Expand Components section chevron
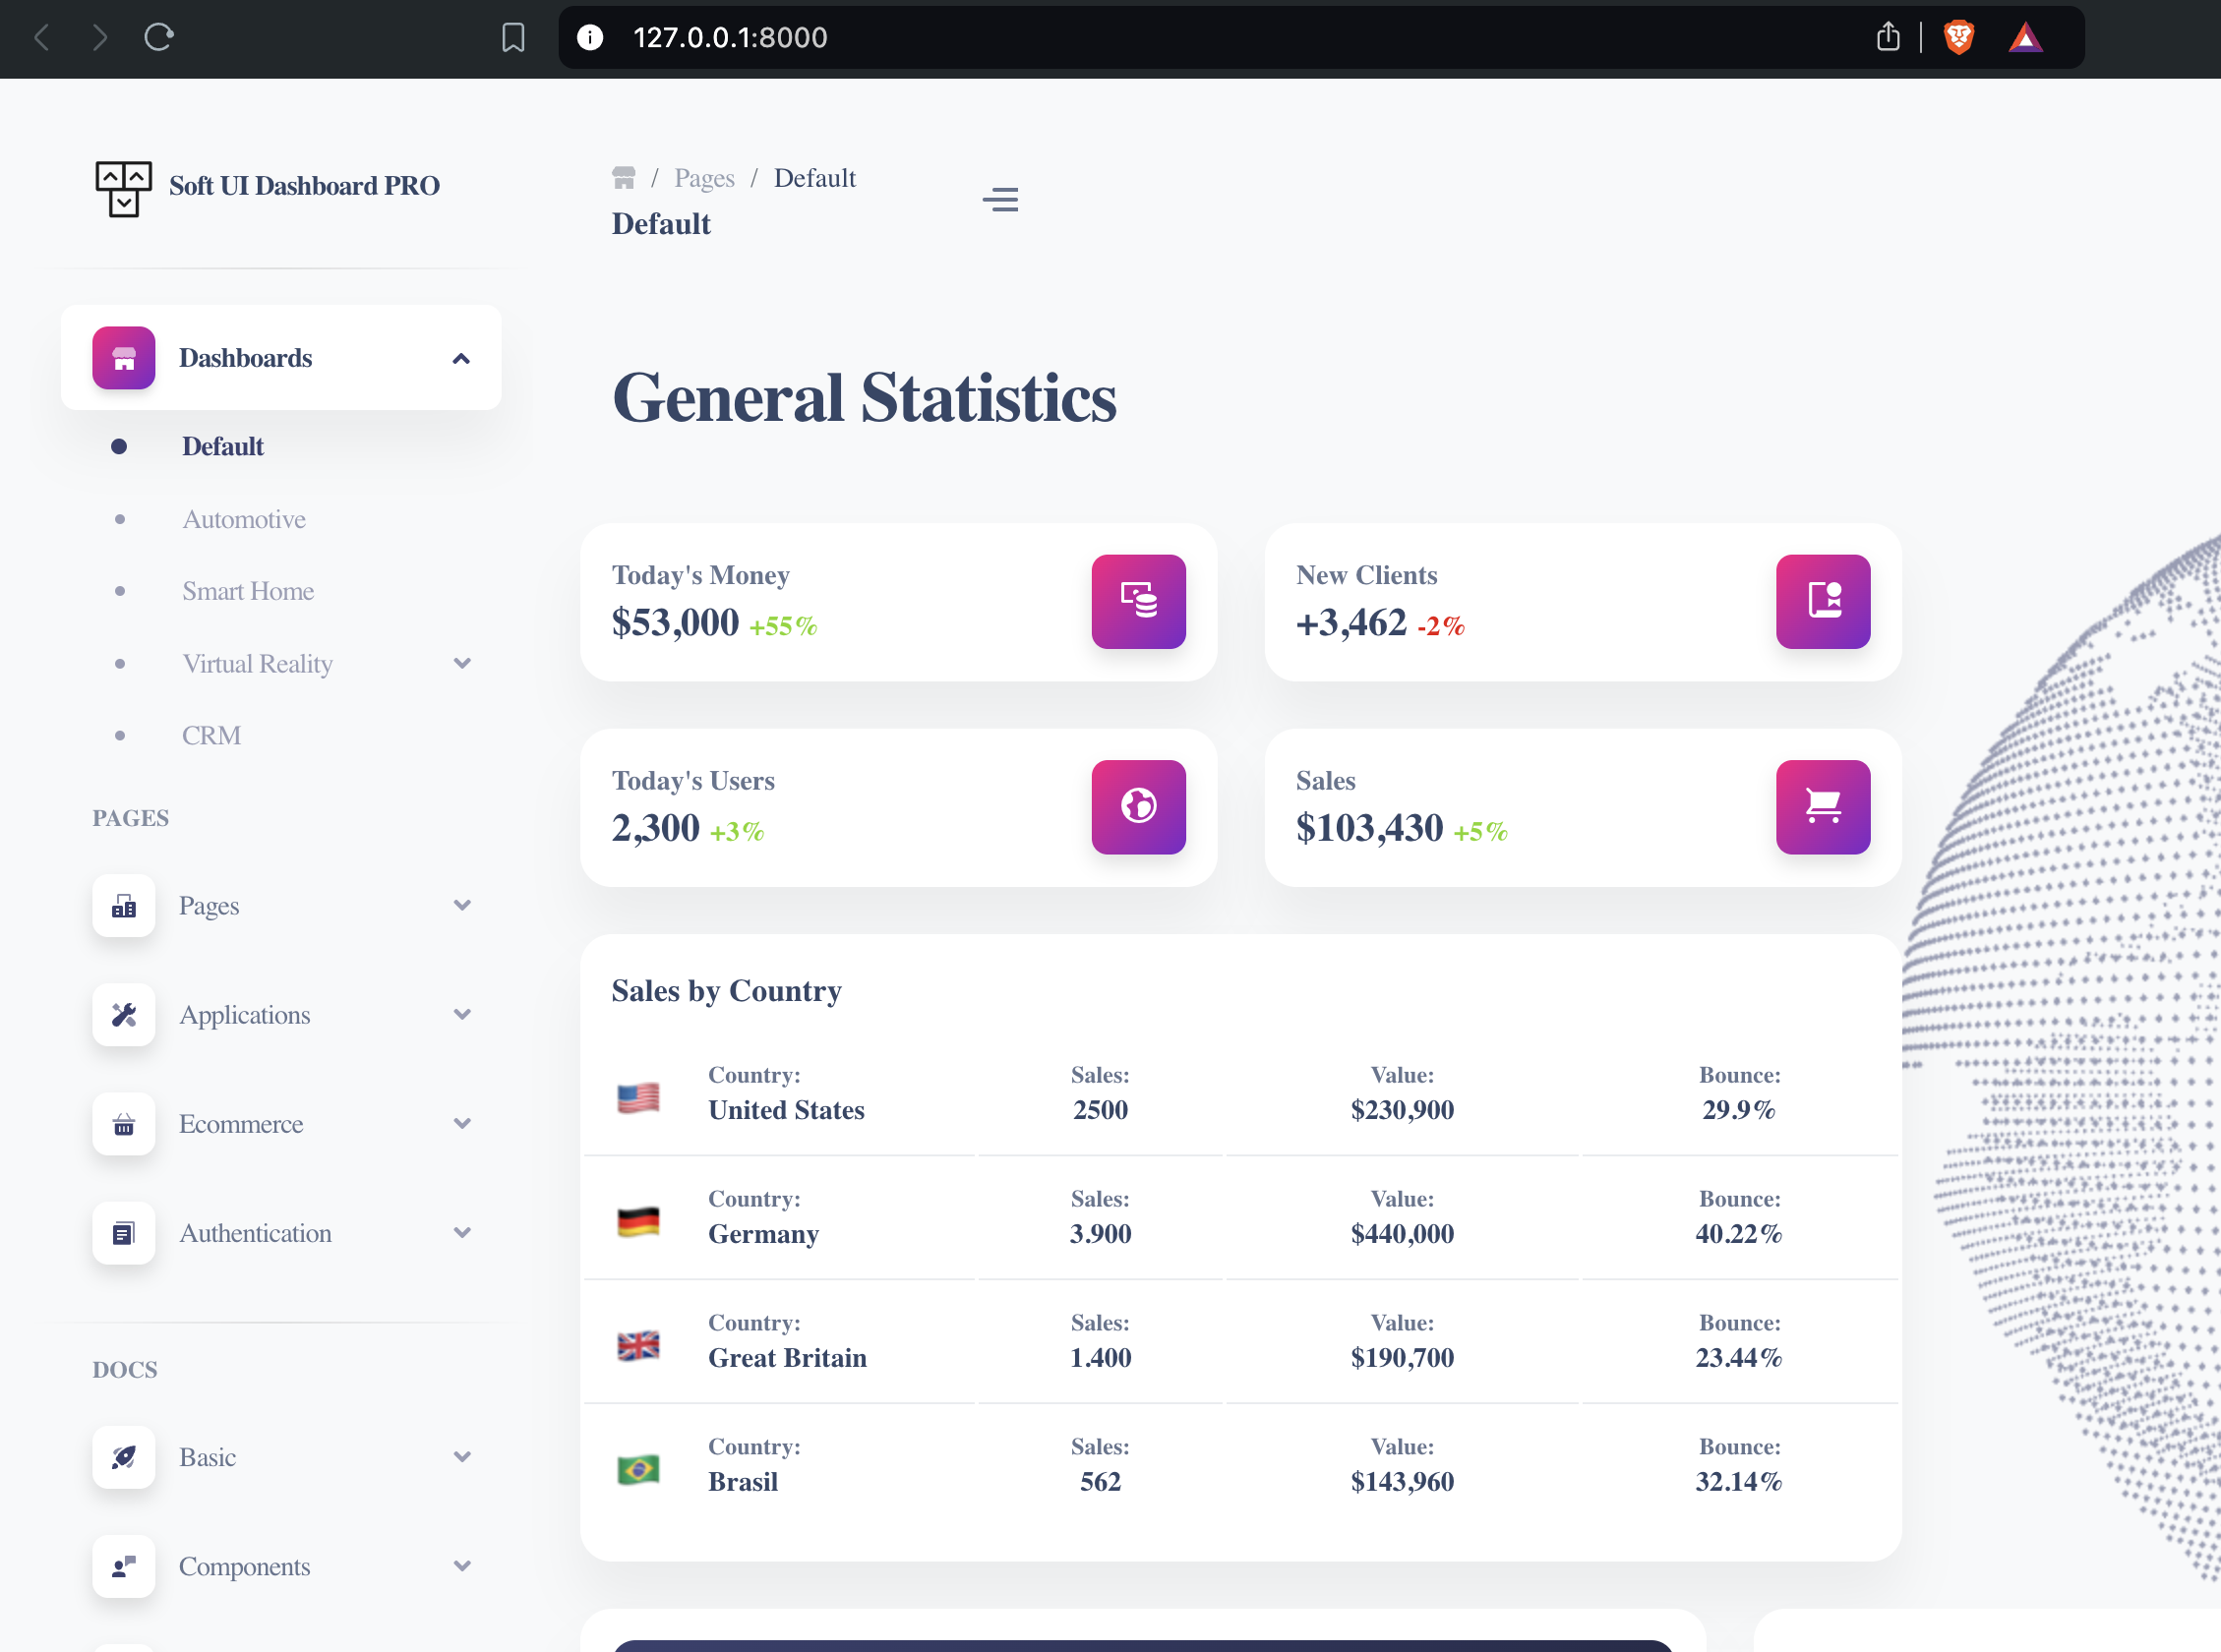This screenshot has height=1652, width=2221. click(462, 1566)
